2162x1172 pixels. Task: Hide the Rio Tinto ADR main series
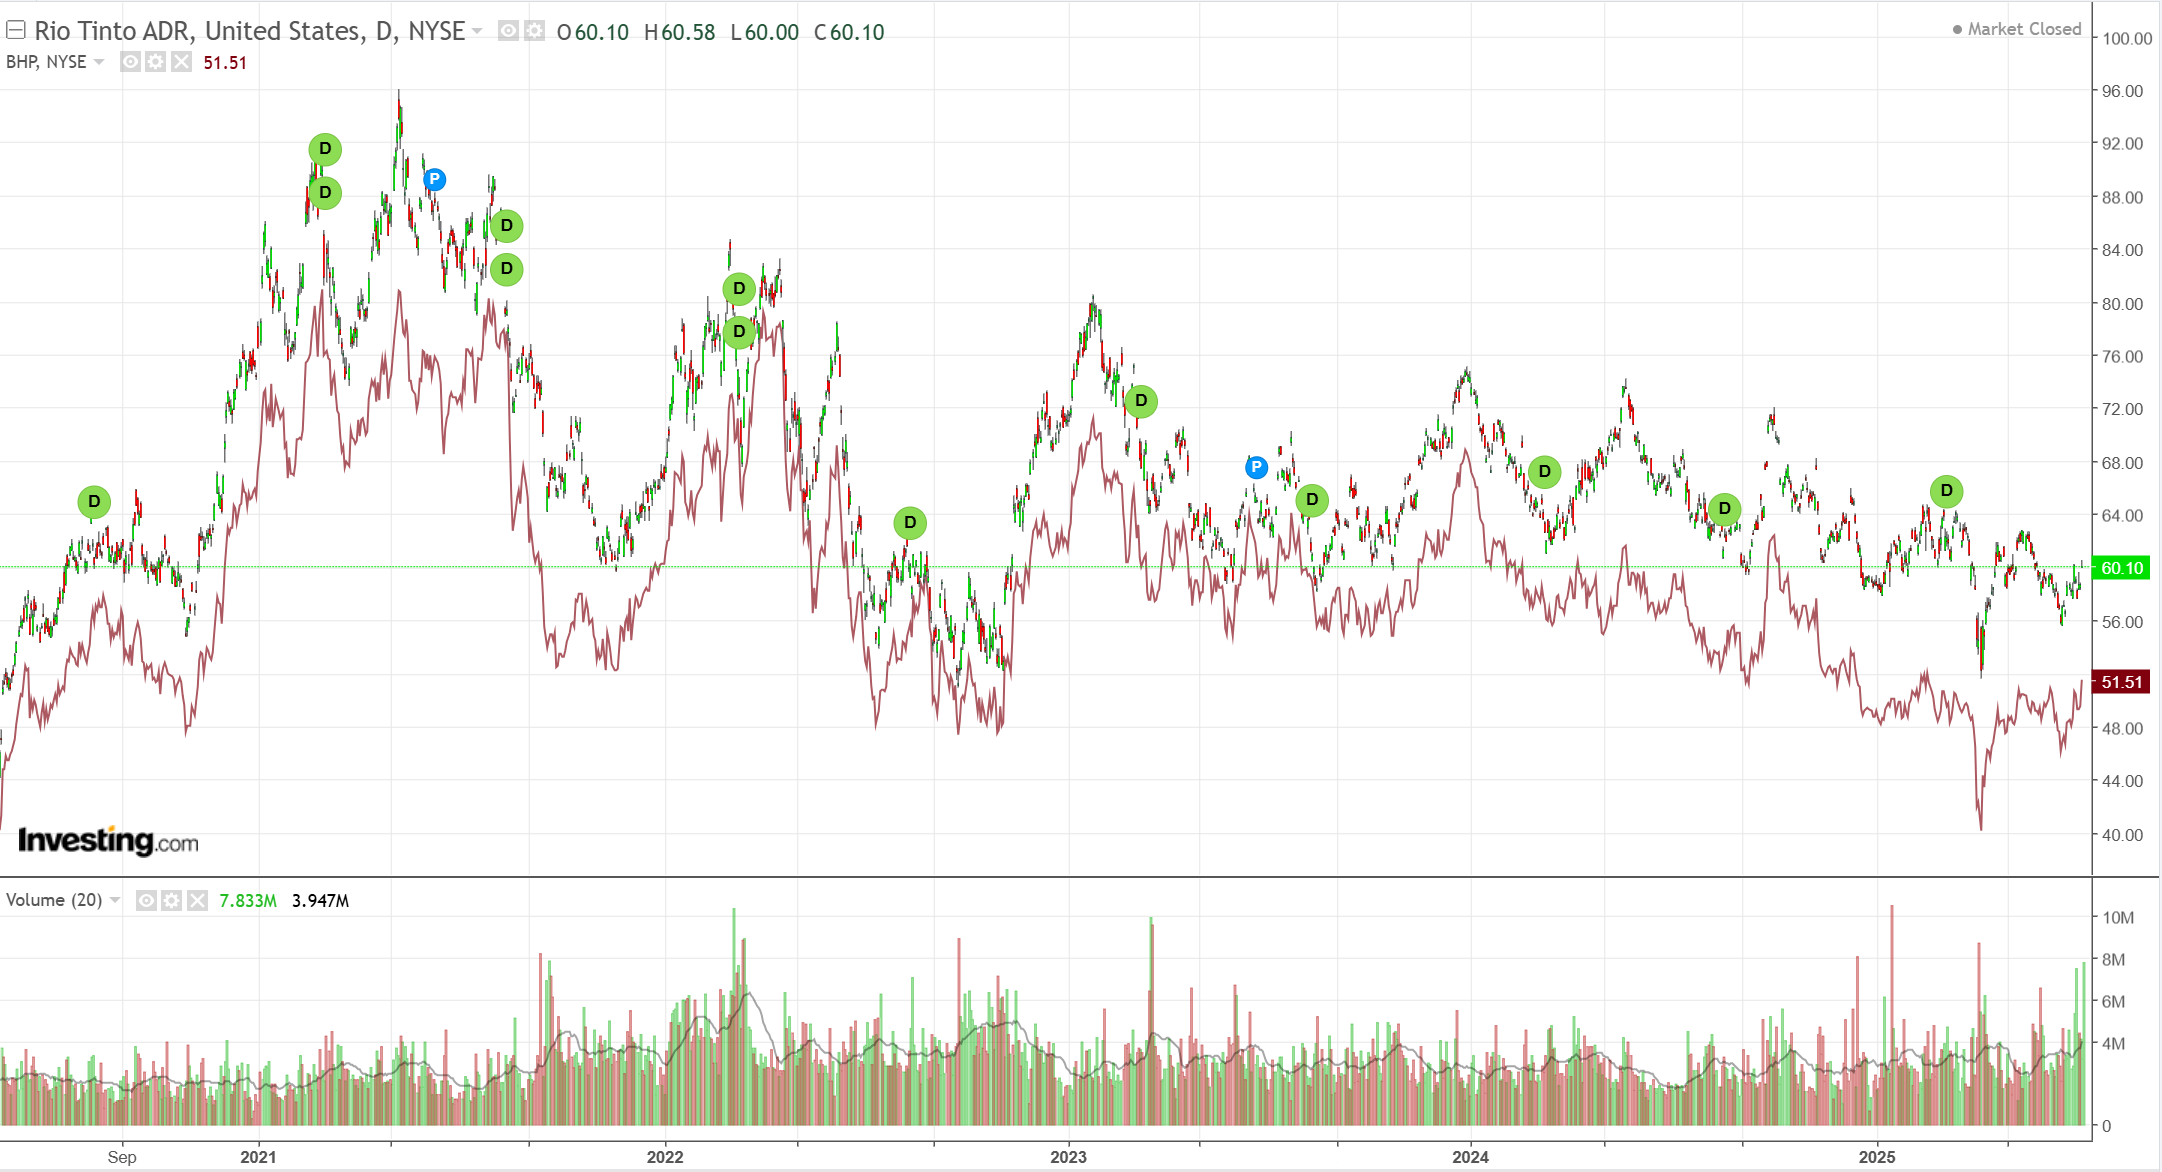[508, 31]
